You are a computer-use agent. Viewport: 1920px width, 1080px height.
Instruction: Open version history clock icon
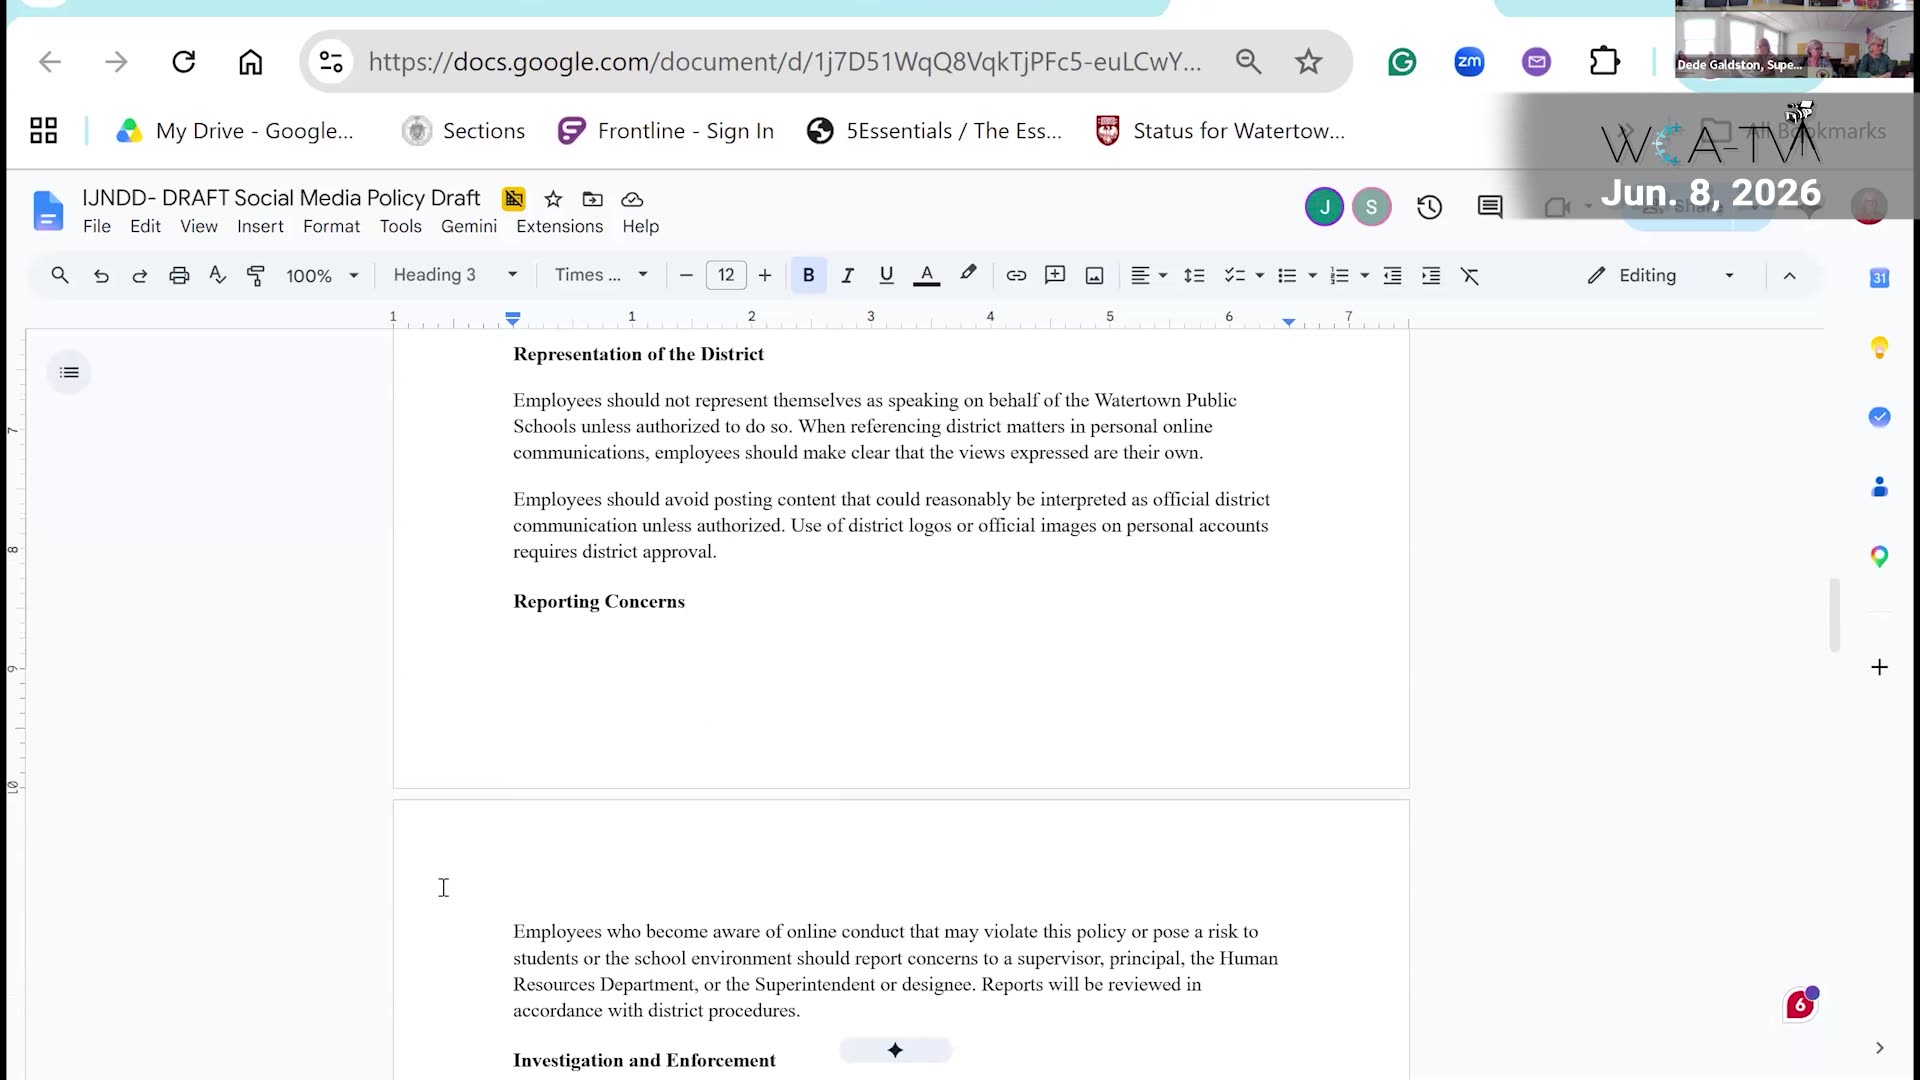click(x=1429, y=207)
